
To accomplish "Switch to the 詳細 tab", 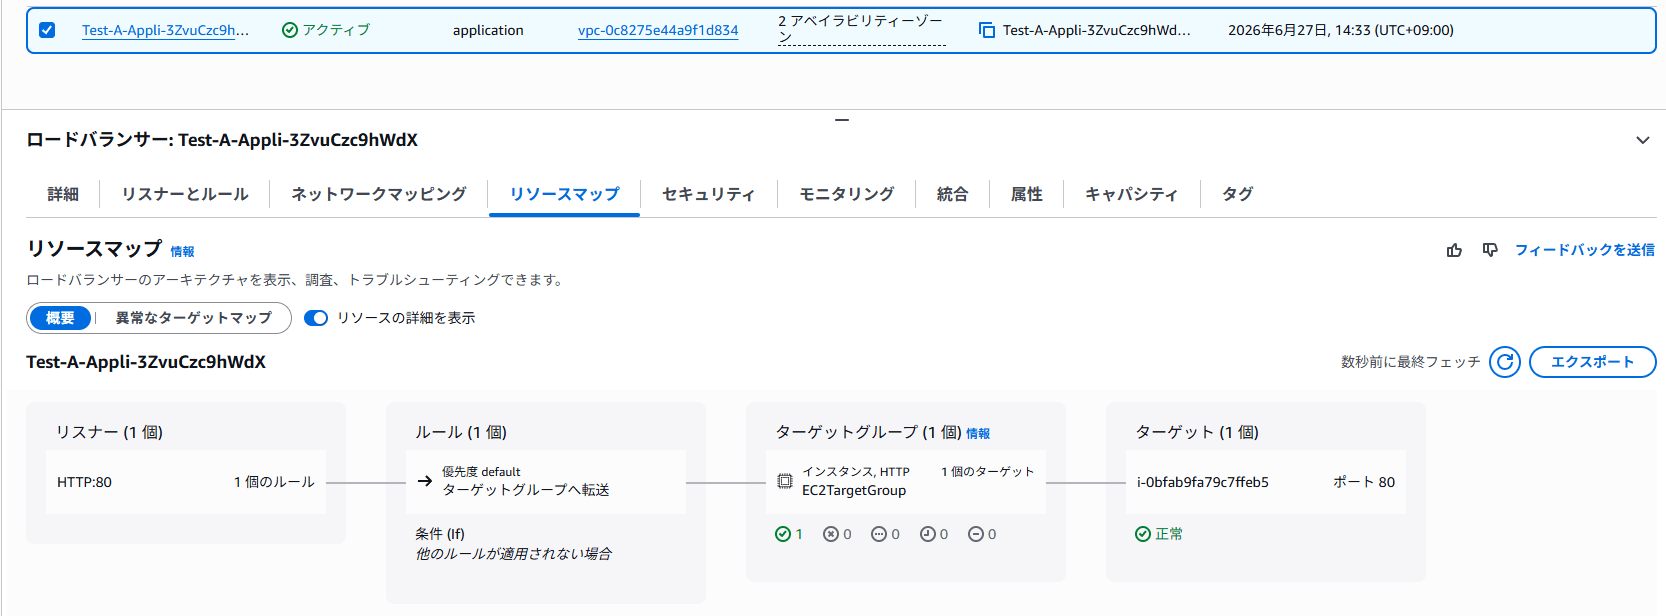I will 63,194.
